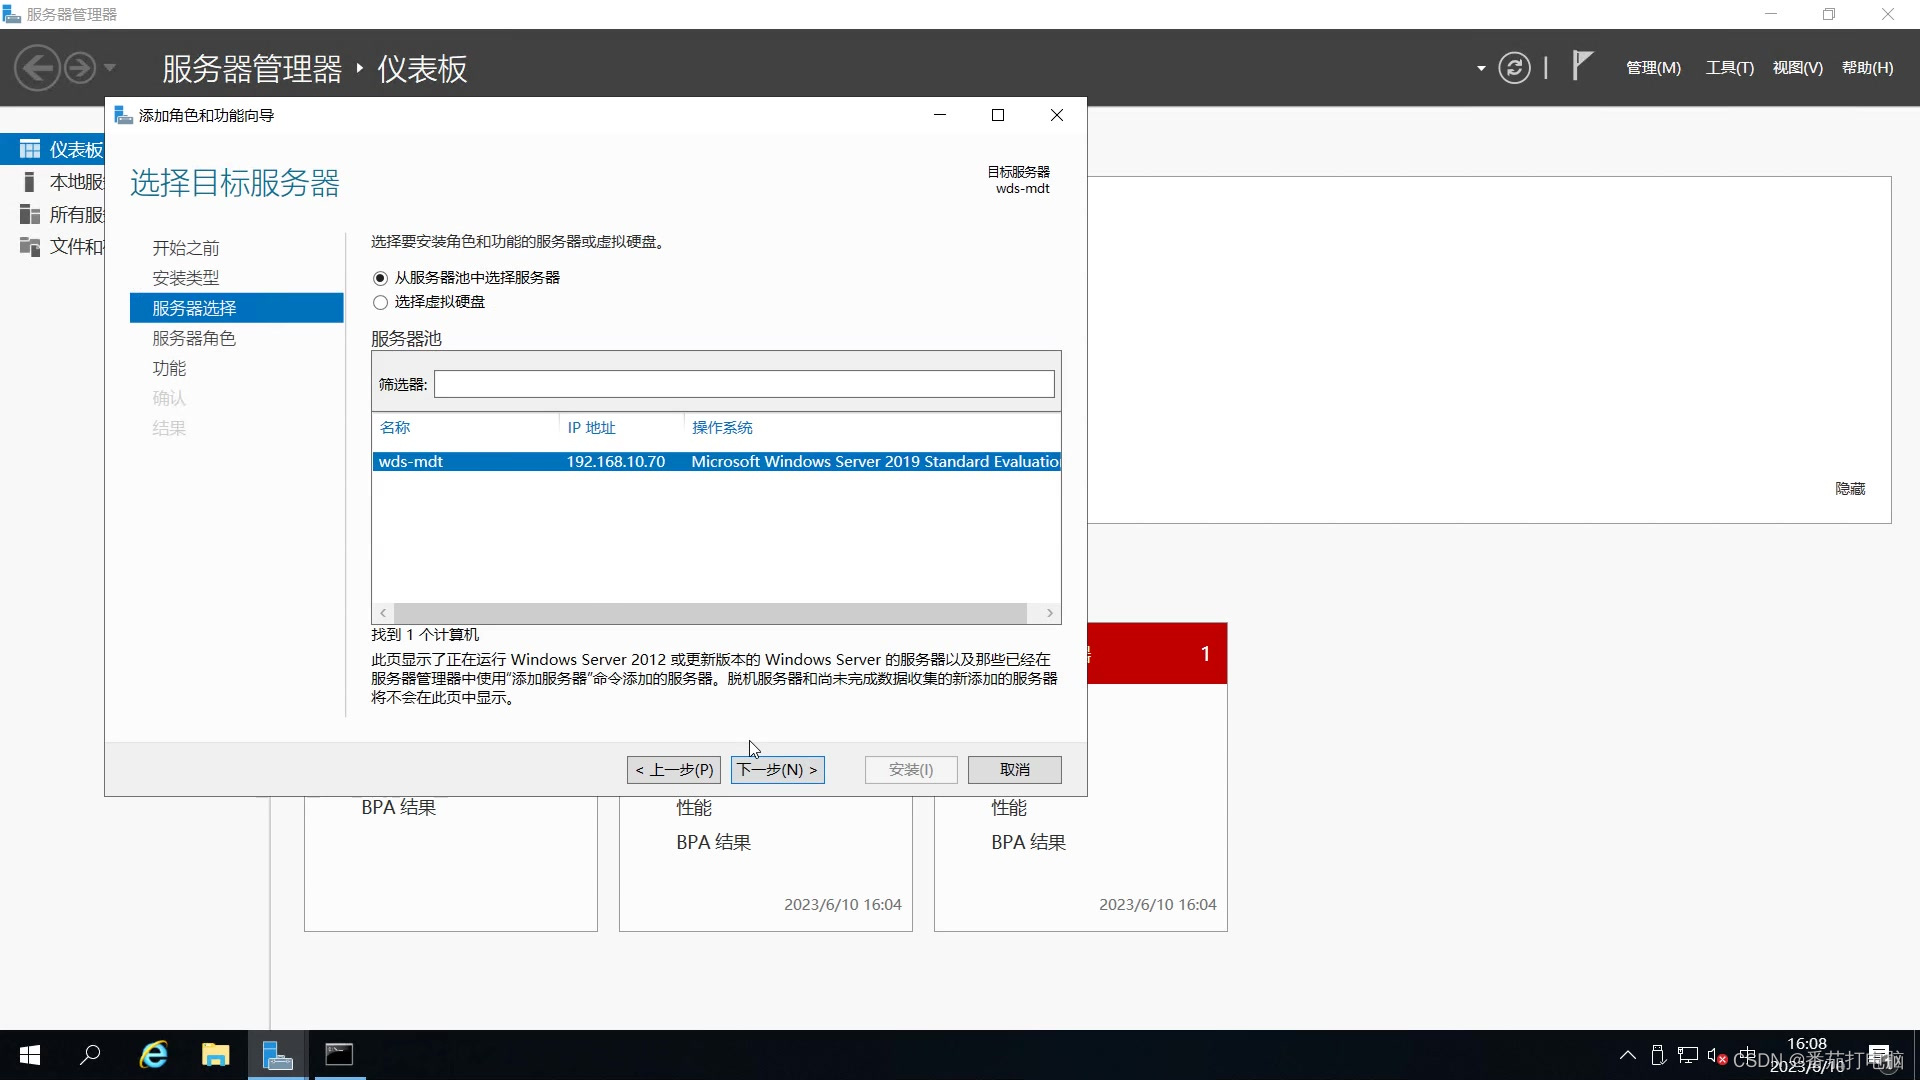Click the 所有服务器 sidebar icon

(30, 214)
